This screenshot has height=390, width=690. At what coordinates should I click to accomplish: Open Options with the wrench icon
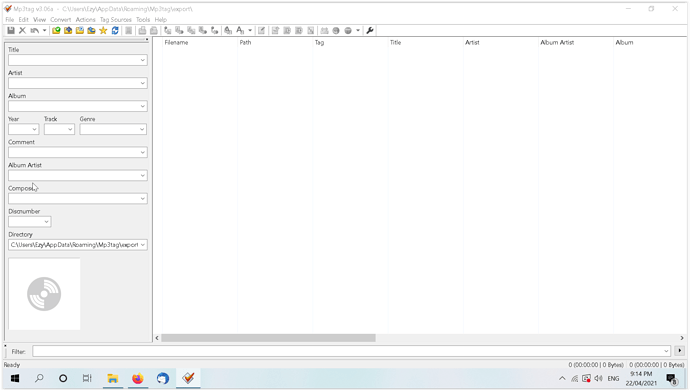tap(370, 30)
